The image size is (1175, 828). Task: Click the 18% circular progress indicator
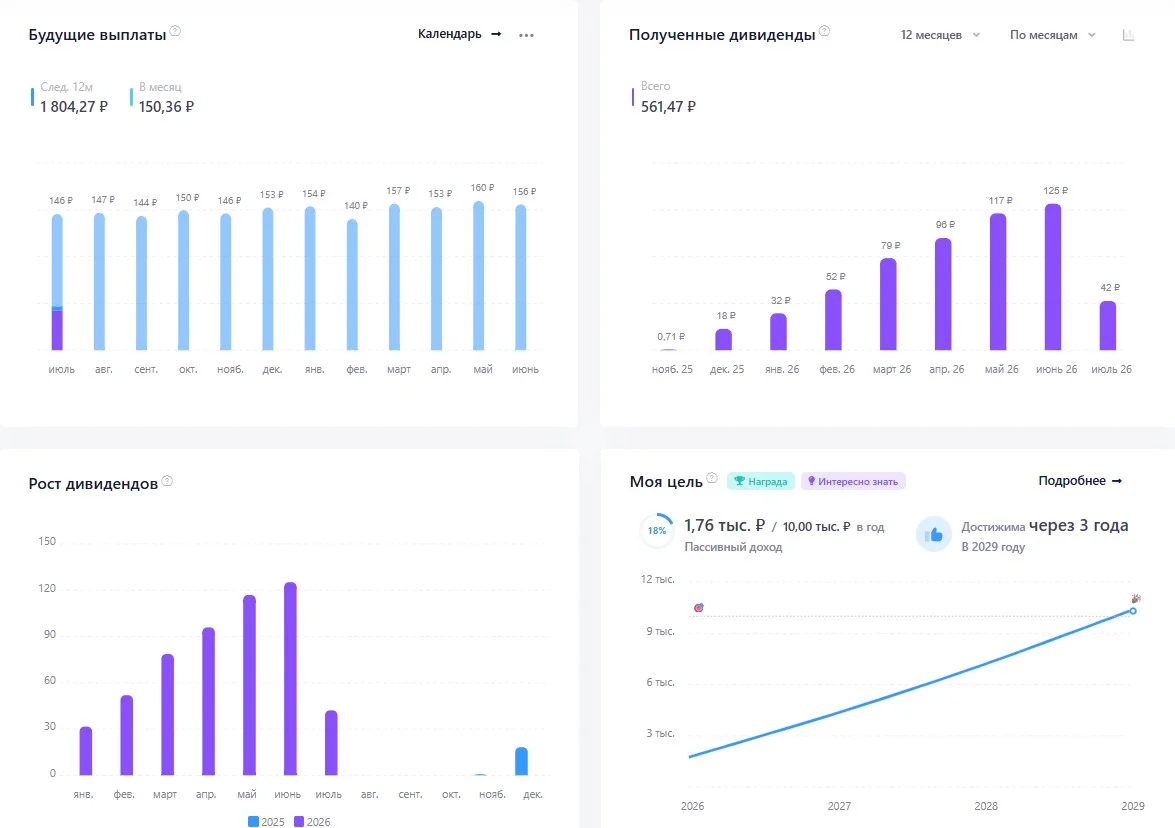click(657, 531)
